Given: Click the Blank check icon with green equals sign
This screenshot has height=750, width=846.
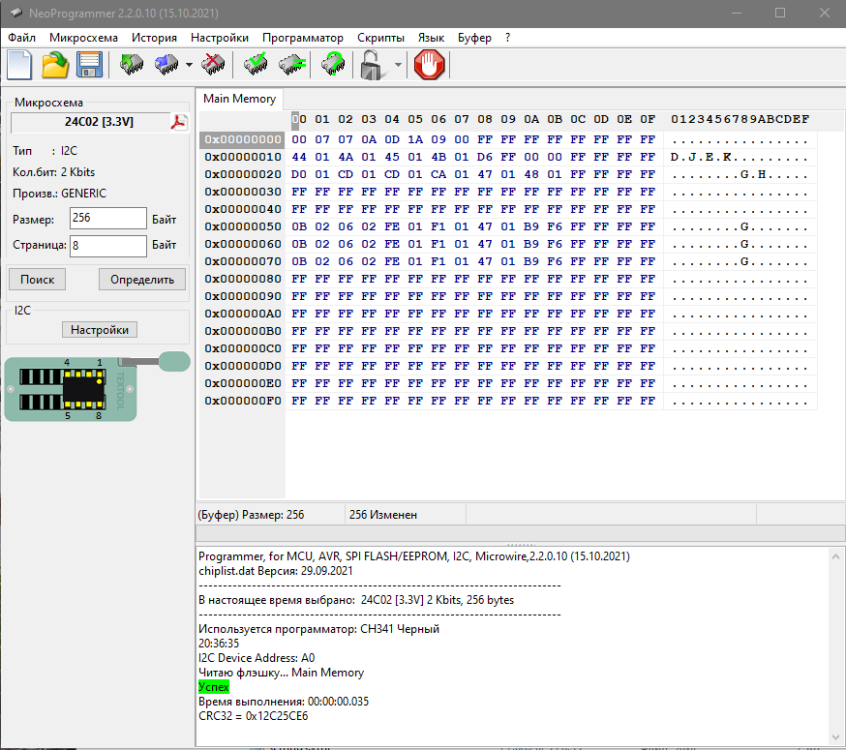Looking at the screenshot, I should pyautogui.click(x=291, y=65).
